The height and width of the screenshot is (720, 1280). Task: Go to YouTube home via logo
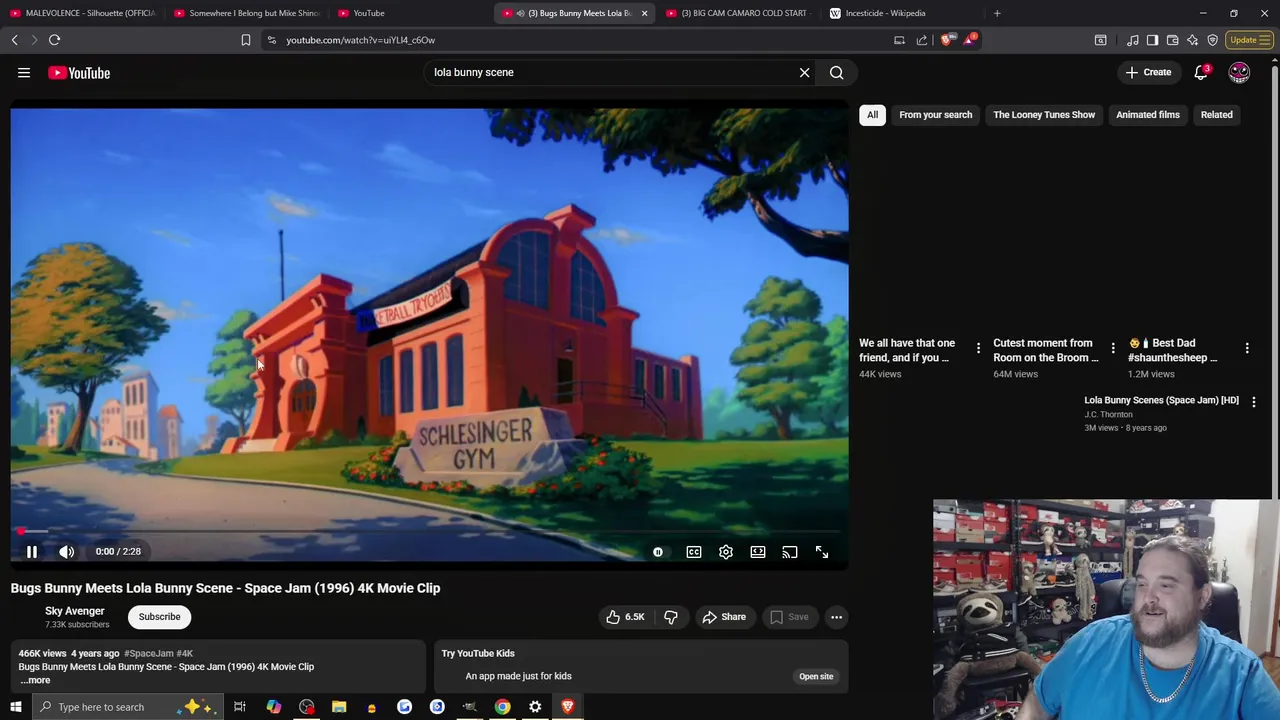point(79,72)
